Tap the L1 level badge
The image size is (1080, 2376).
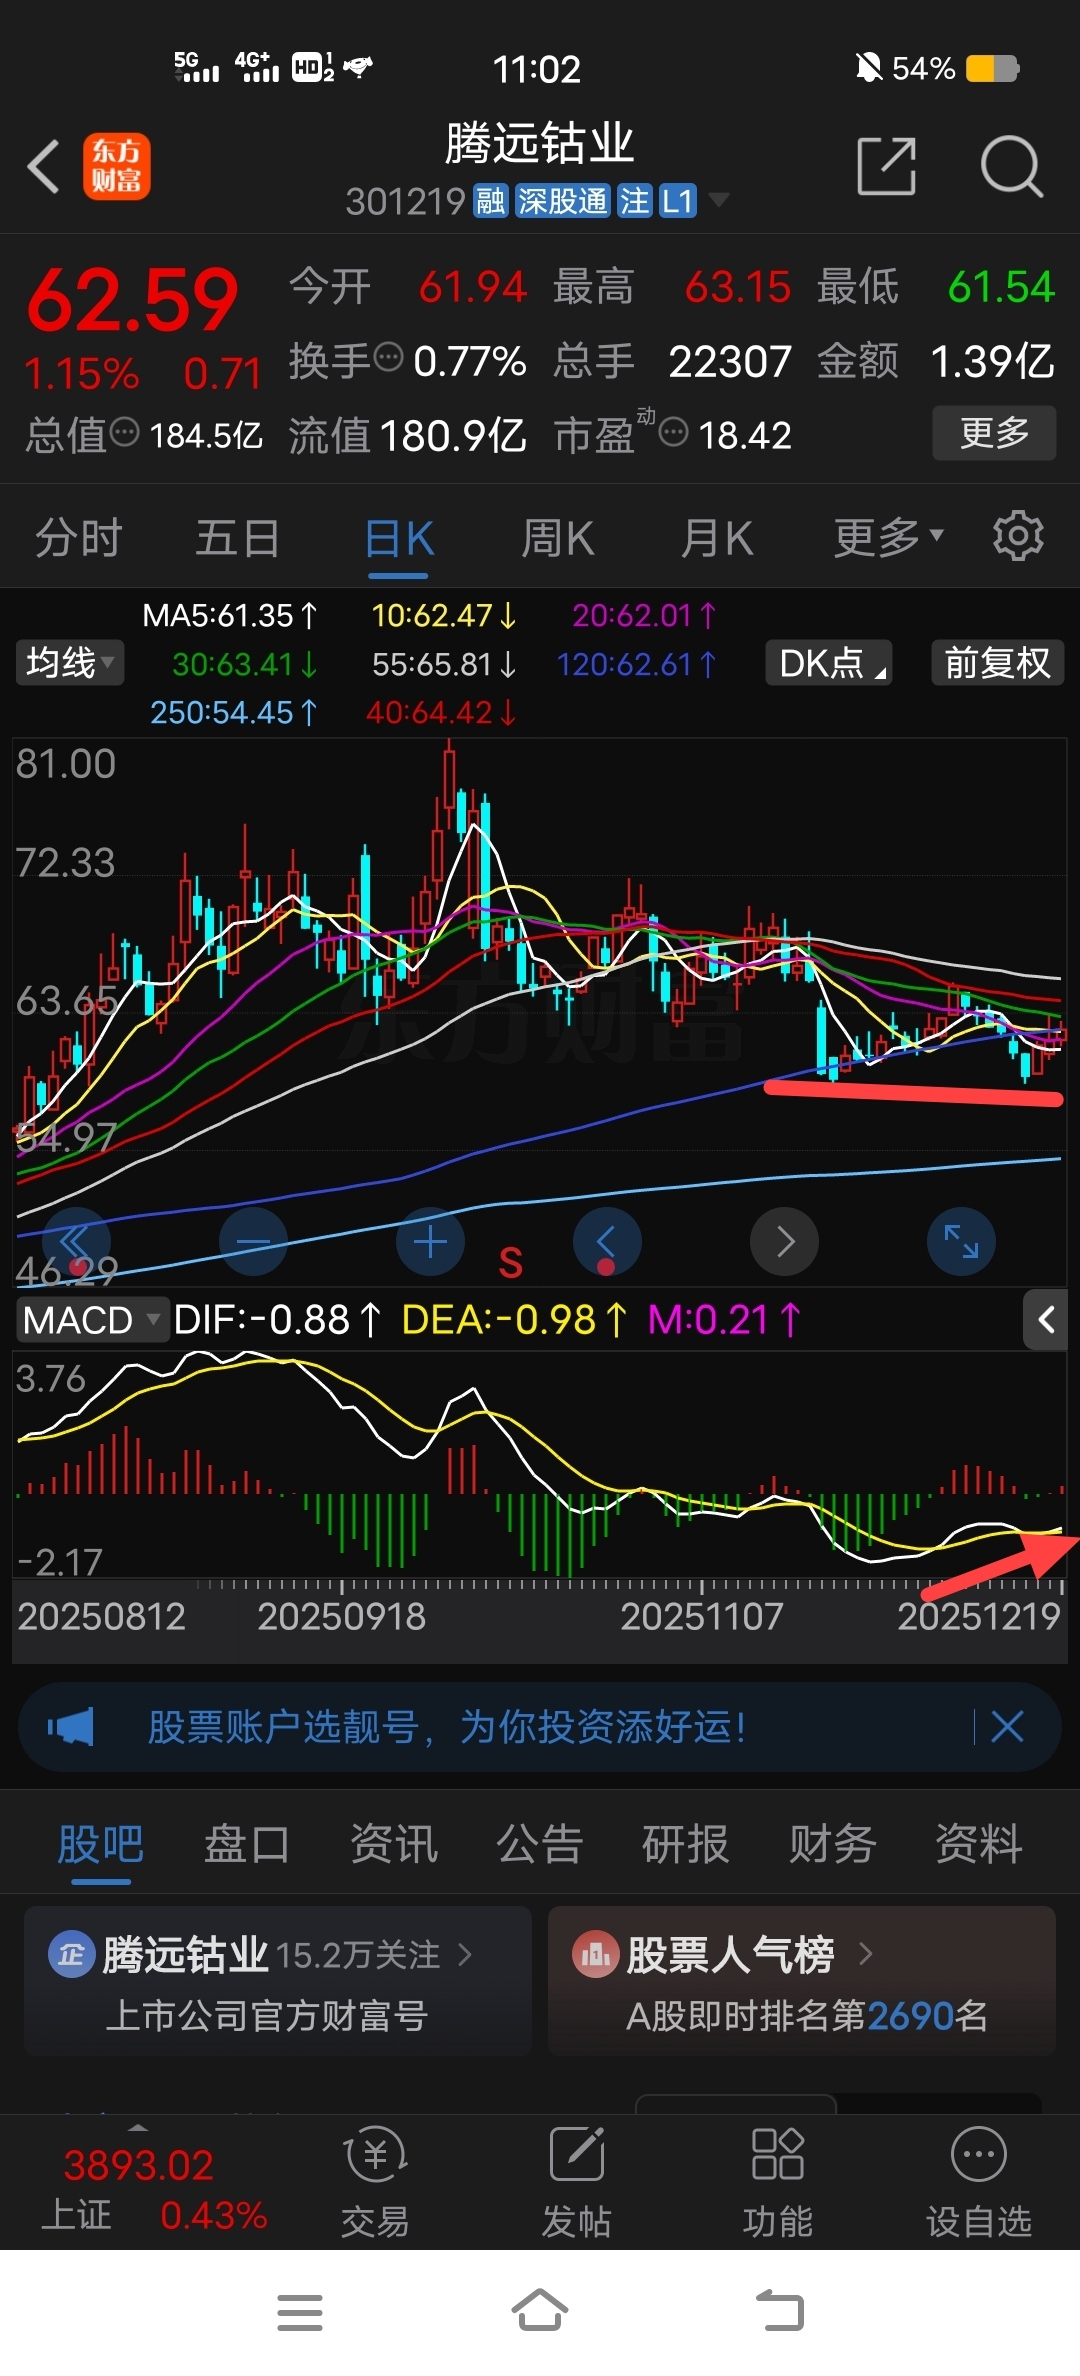677,201
